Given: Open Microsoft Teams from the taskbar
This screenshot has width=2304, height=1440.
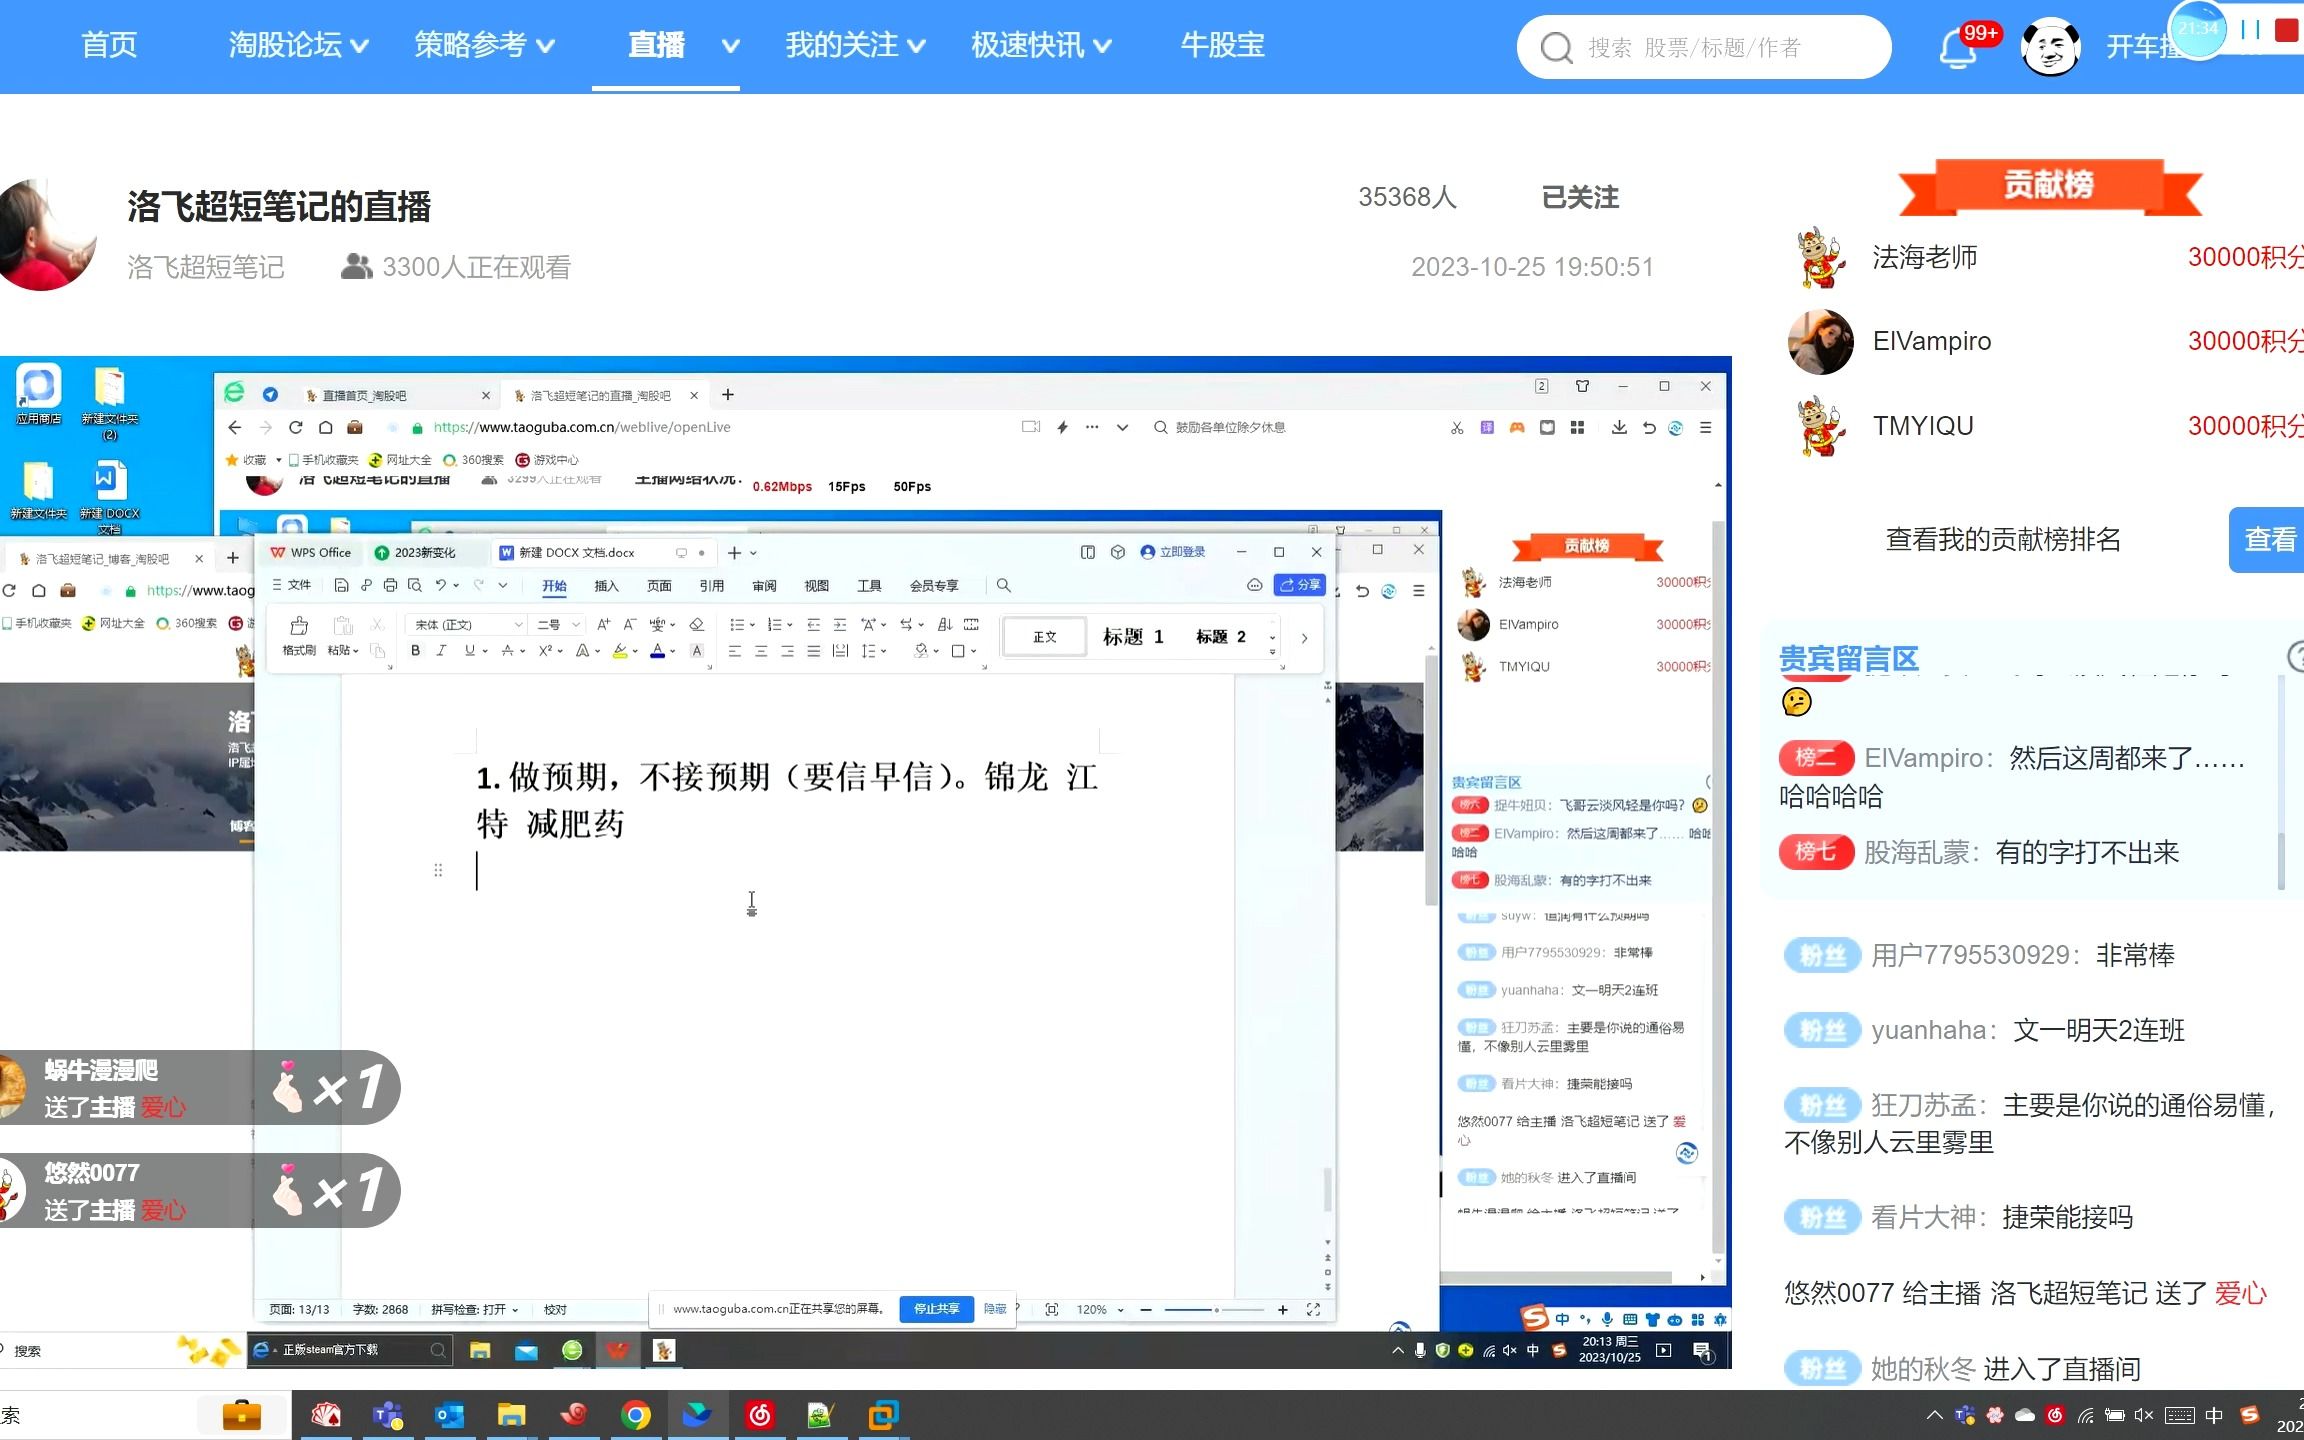Looking at the screenshot, I should [x=387, y=1415].
